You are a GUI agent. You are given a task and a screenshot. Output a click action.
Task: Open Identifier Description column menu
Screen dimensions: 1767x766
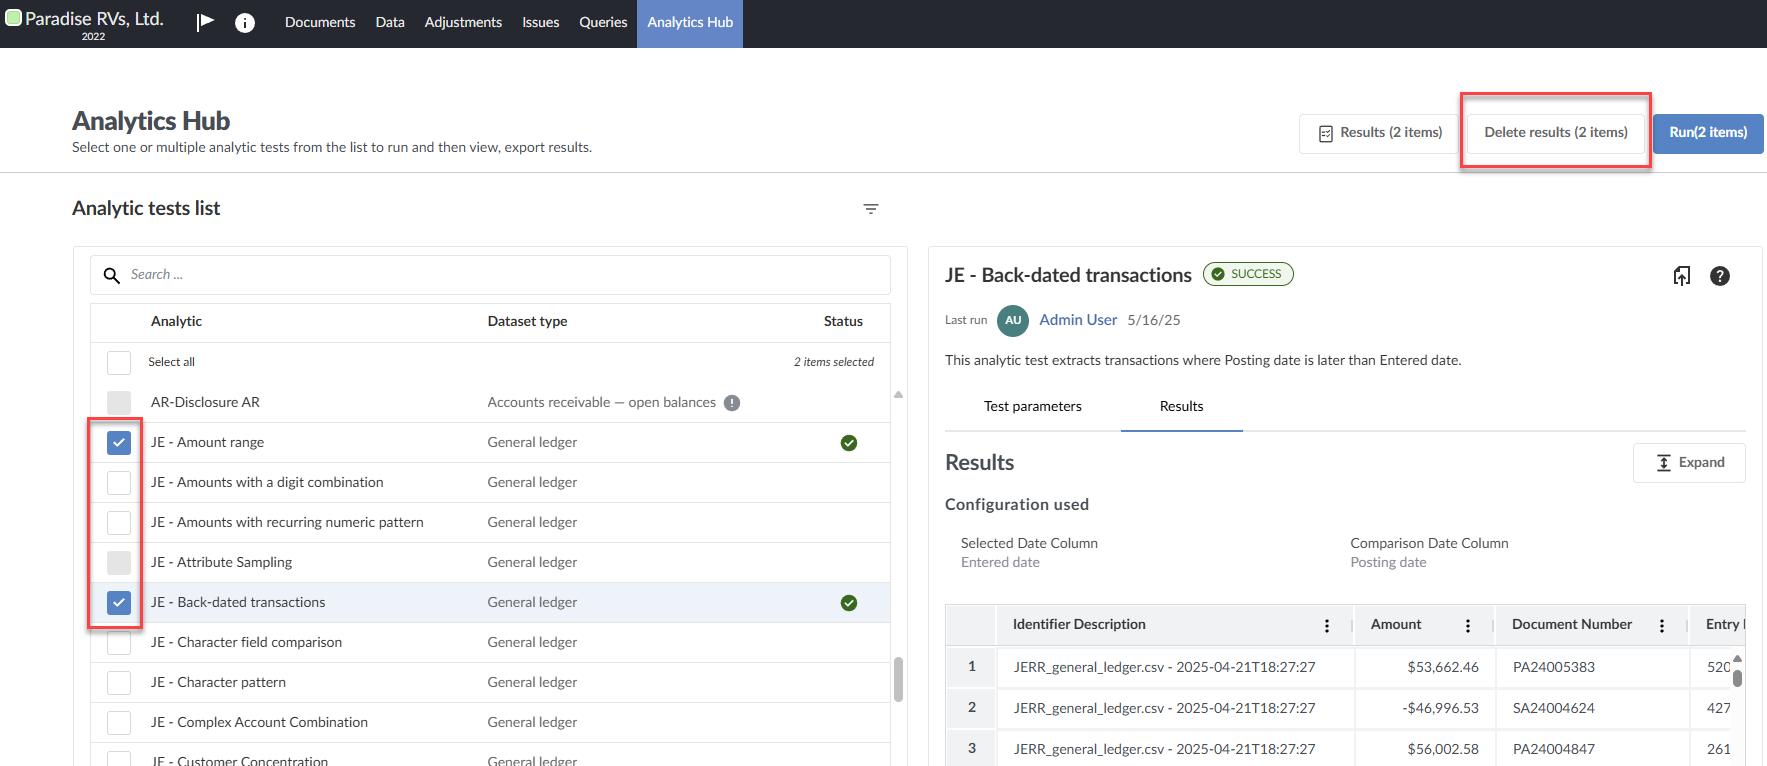pyautogui.click(x=1327, y=626)
